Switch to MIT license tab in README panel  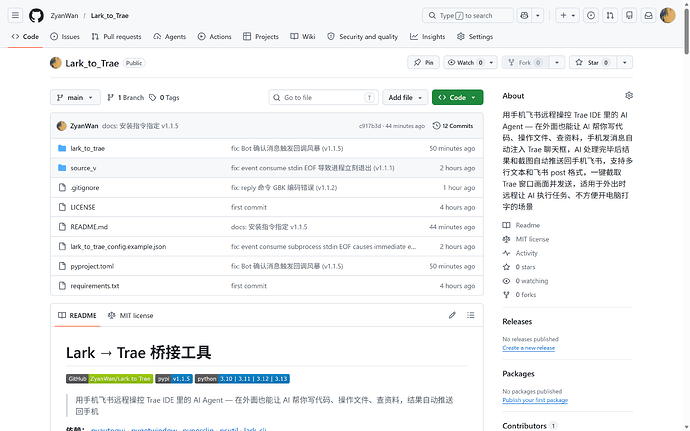tap(131, 315)
